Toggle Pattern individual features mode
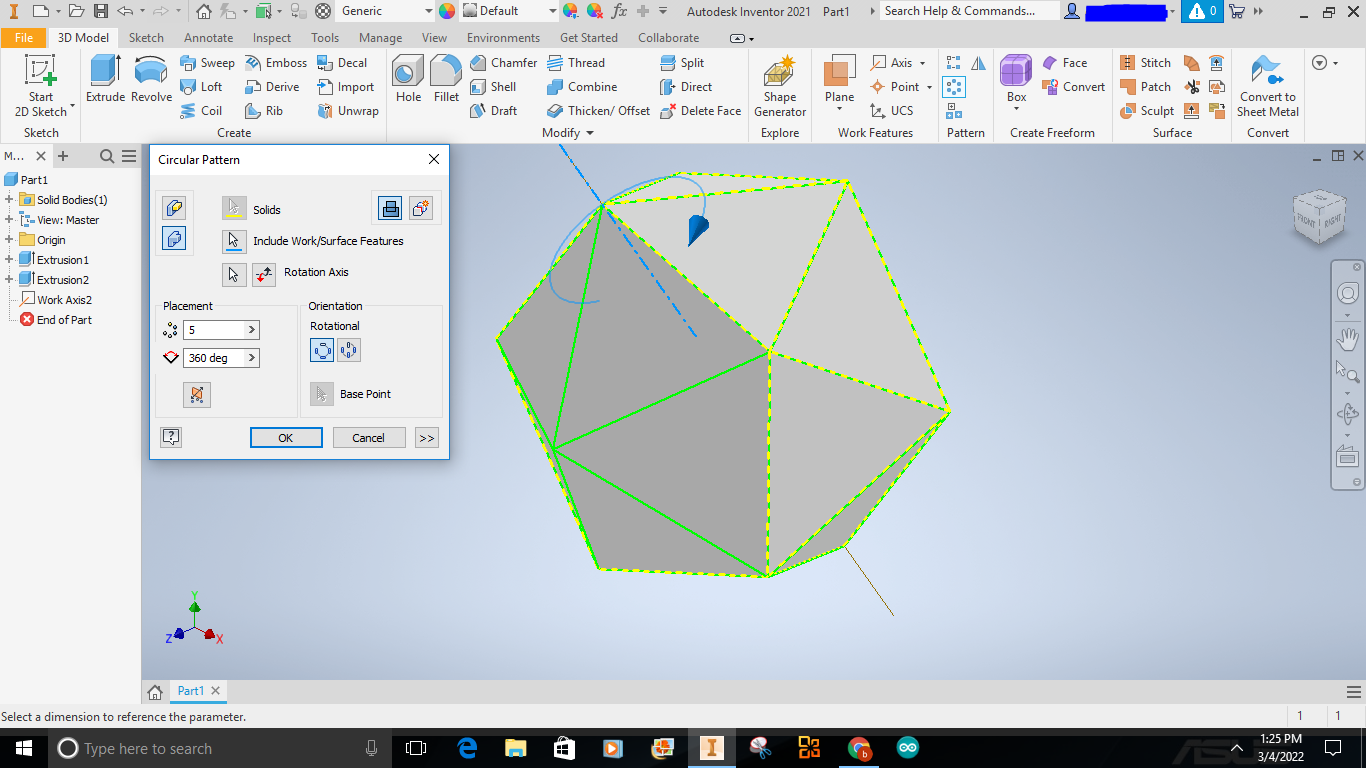Screen dimensions: 1366x768 [x=173, y=208]
